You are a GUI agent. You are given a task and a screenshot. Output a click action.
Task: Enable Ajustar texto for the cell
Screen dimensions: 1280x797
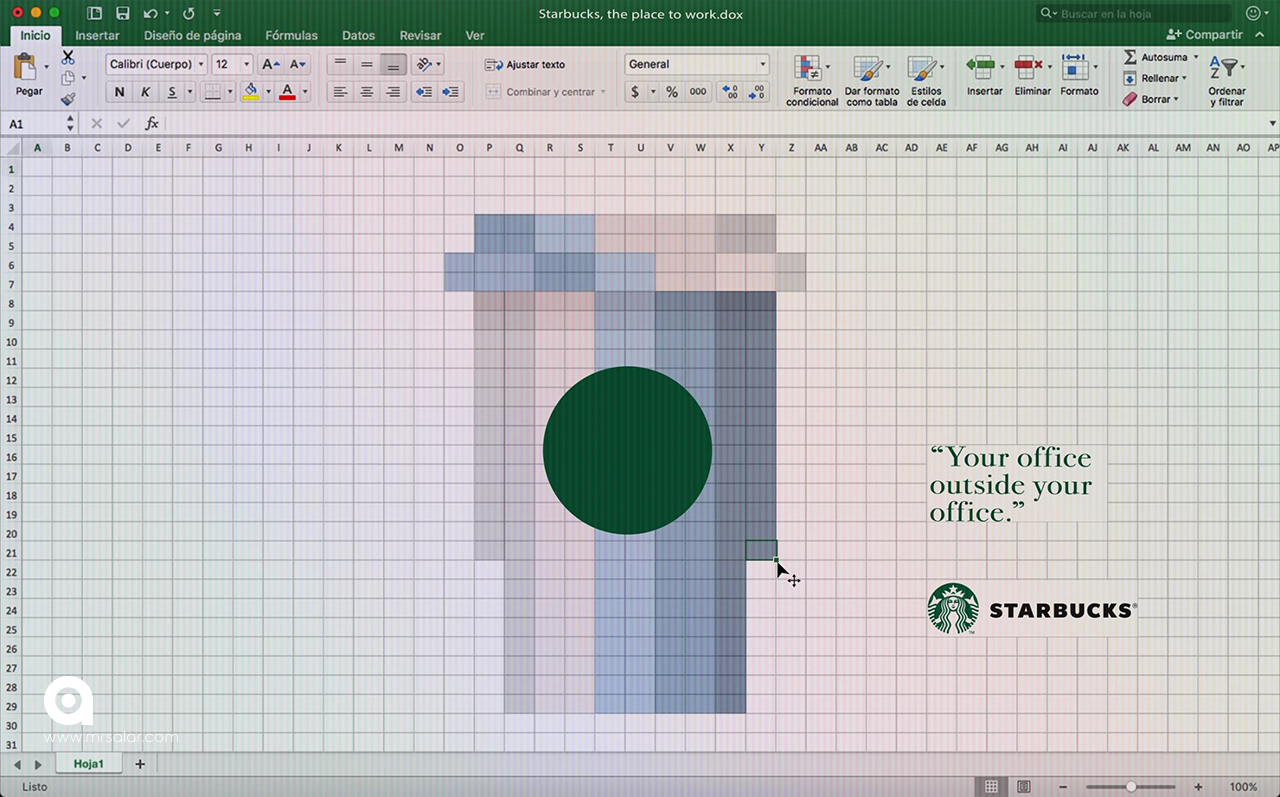(x=527, y=64)
